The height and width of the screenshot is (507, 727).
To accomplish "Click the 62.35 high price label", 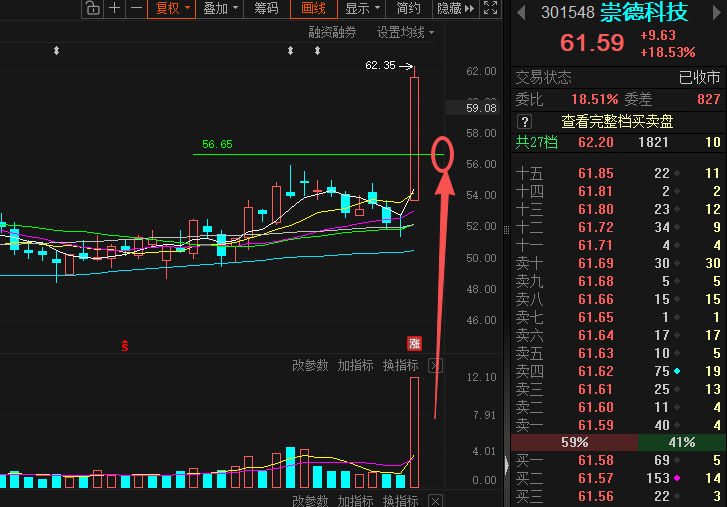I will point(380,65).
